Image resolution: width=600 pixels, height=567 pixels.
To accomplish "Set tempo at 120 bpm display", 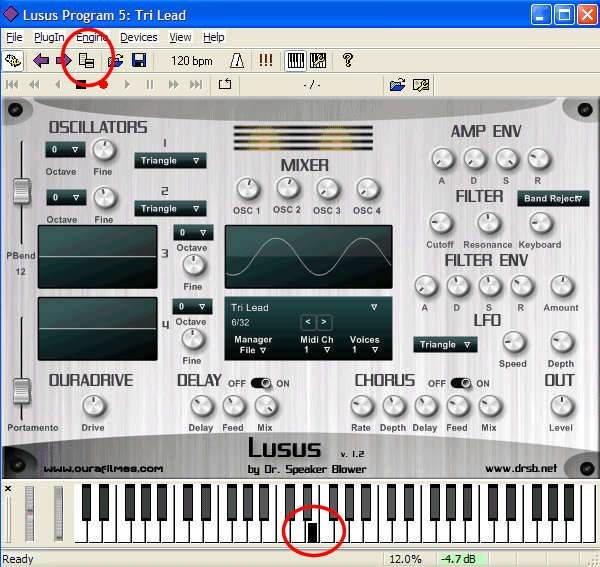I will [191, 61].
